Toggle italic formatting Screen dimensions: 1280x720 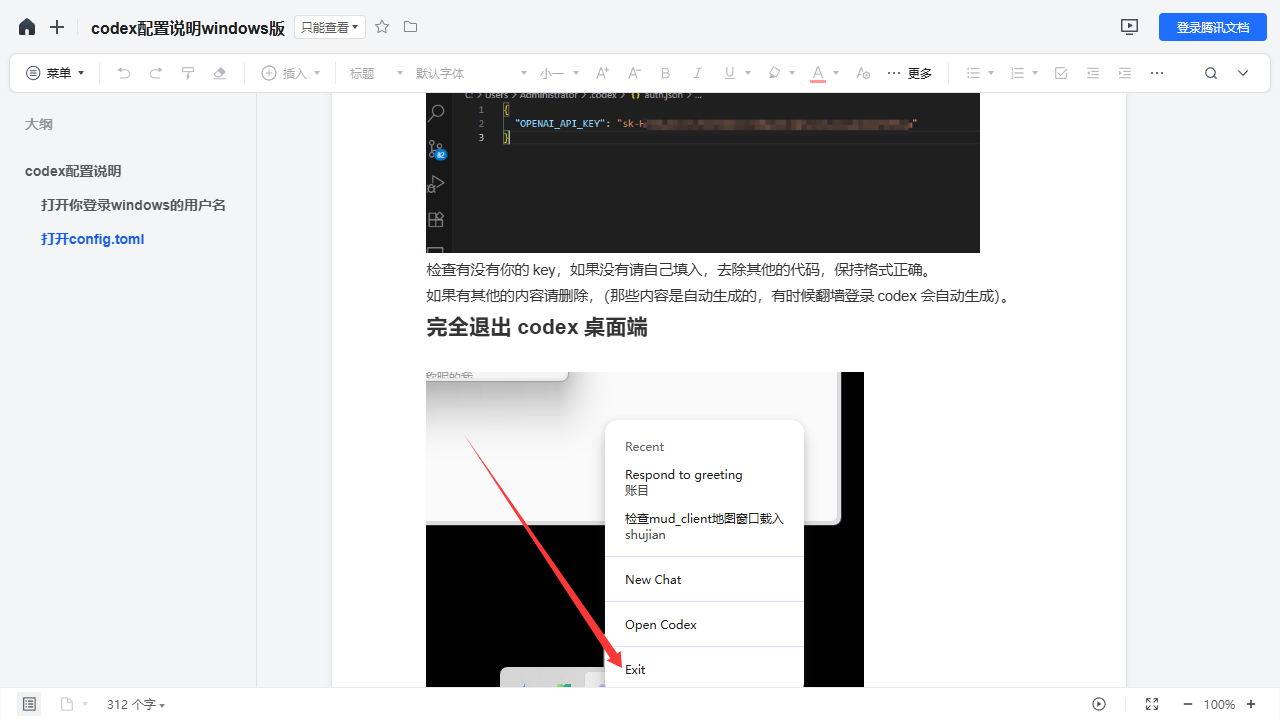[x=698, y=73]
